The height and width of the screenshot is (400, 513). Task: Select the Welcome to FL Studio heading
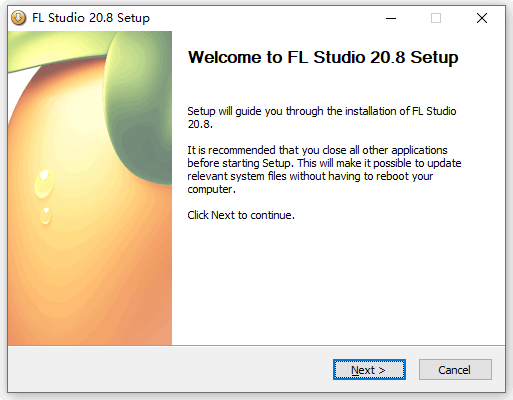[x=323, y=57]
